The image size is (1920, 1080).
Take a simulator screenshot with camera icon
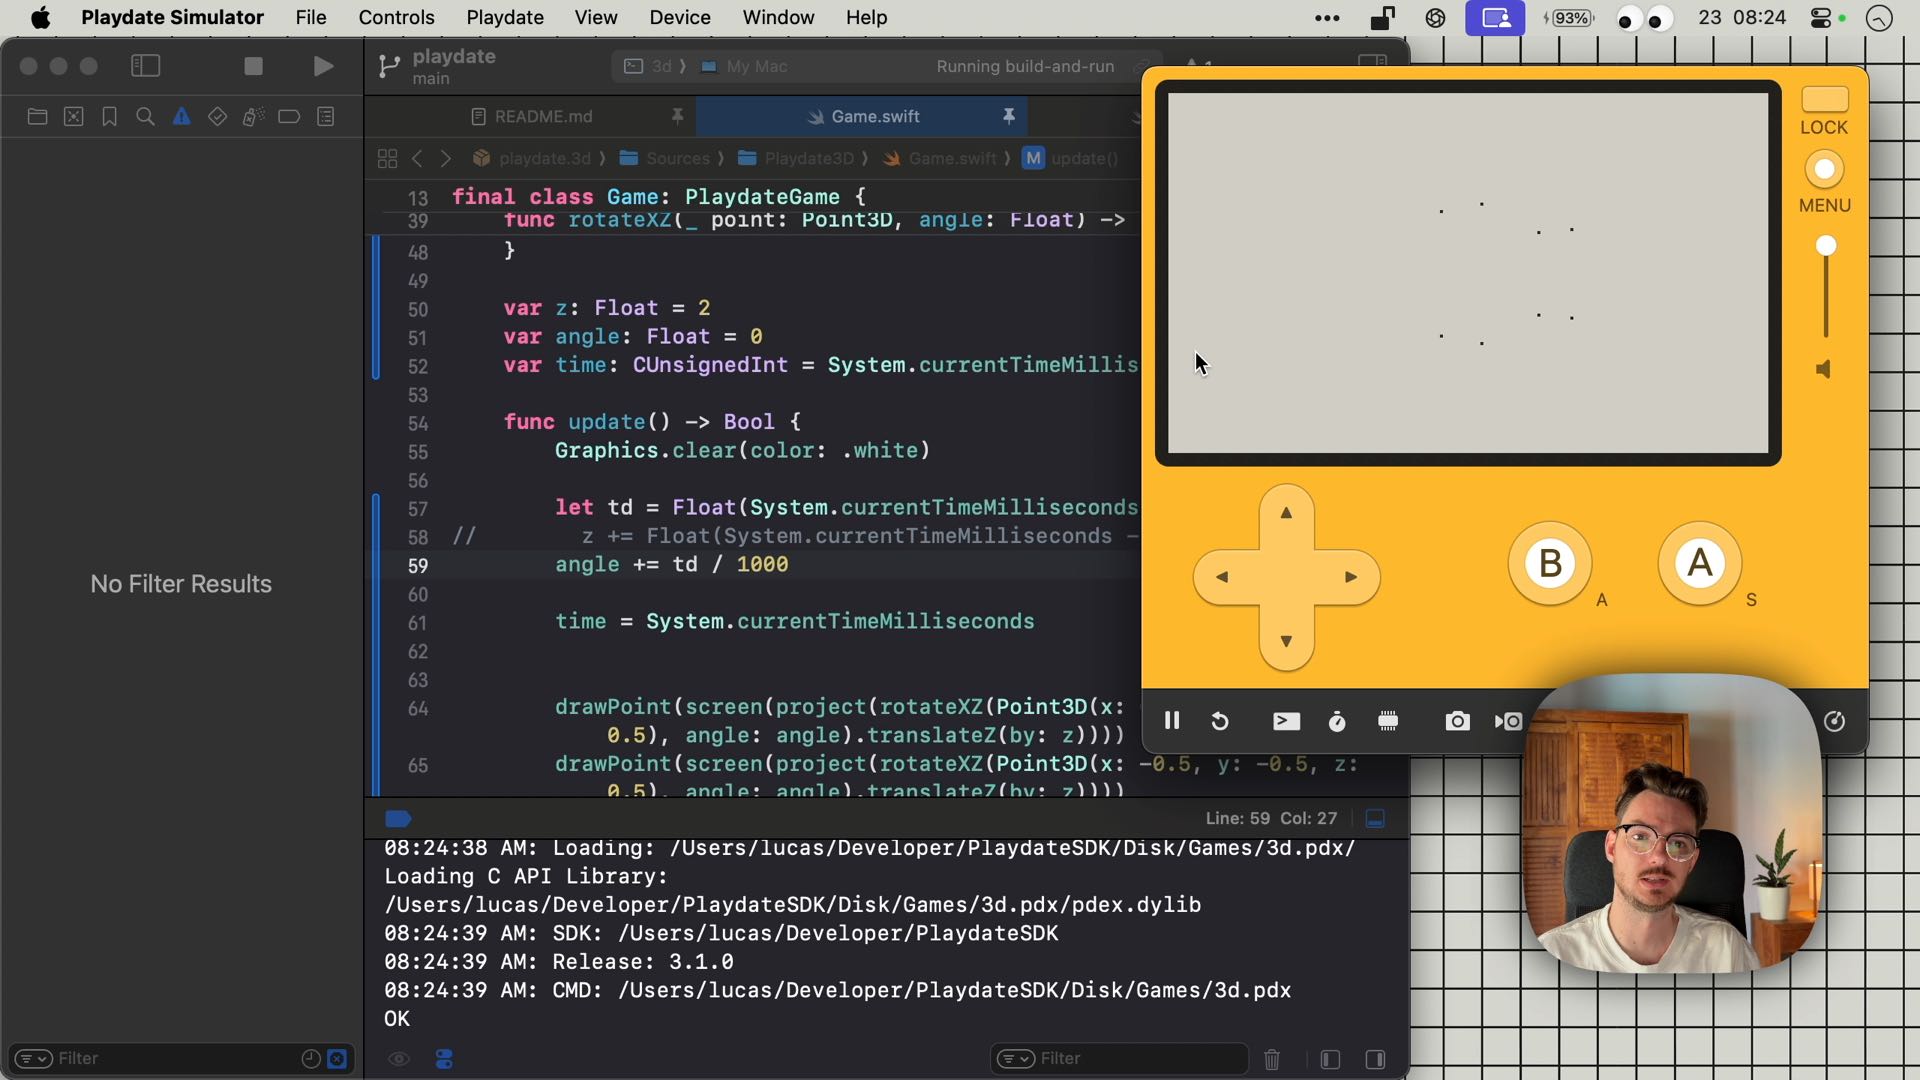[1458, 721]
